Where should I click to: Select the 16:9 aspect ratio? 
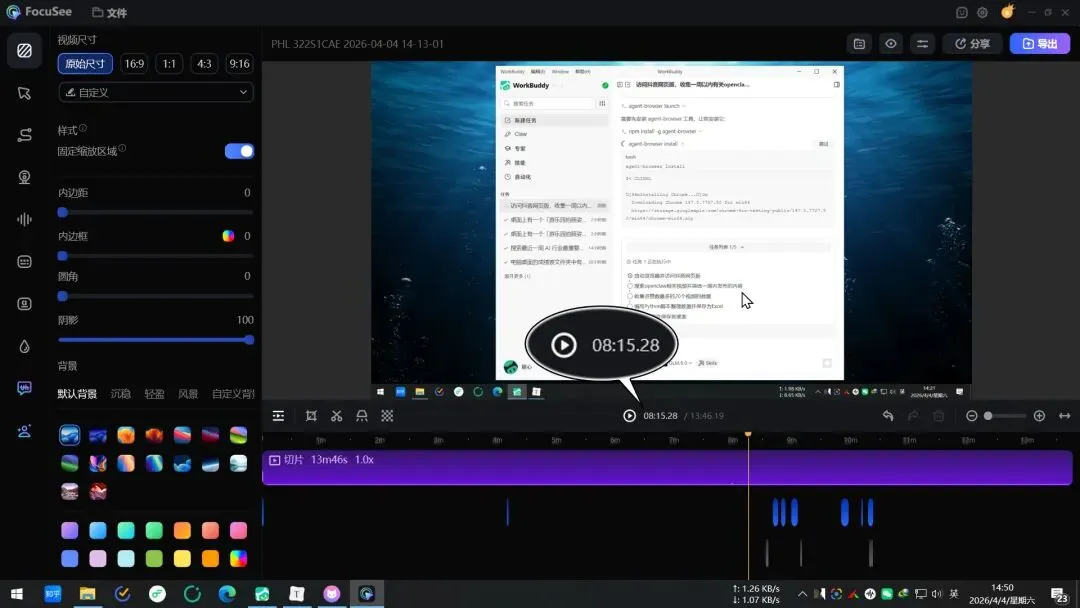134,63
